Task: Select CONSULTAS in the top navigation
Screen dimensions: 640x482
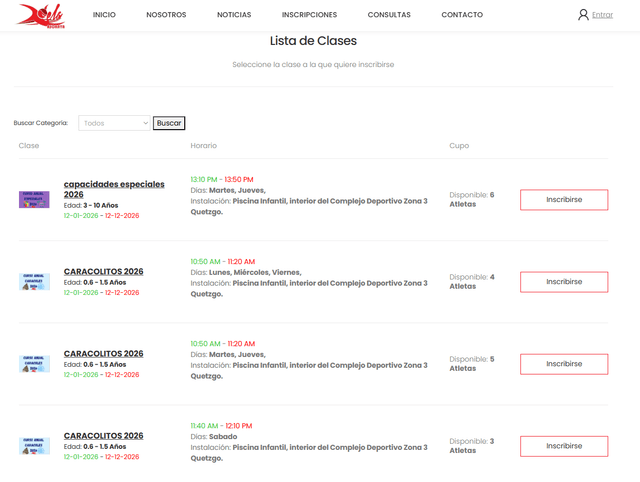Action: click(x=389, y=15)
